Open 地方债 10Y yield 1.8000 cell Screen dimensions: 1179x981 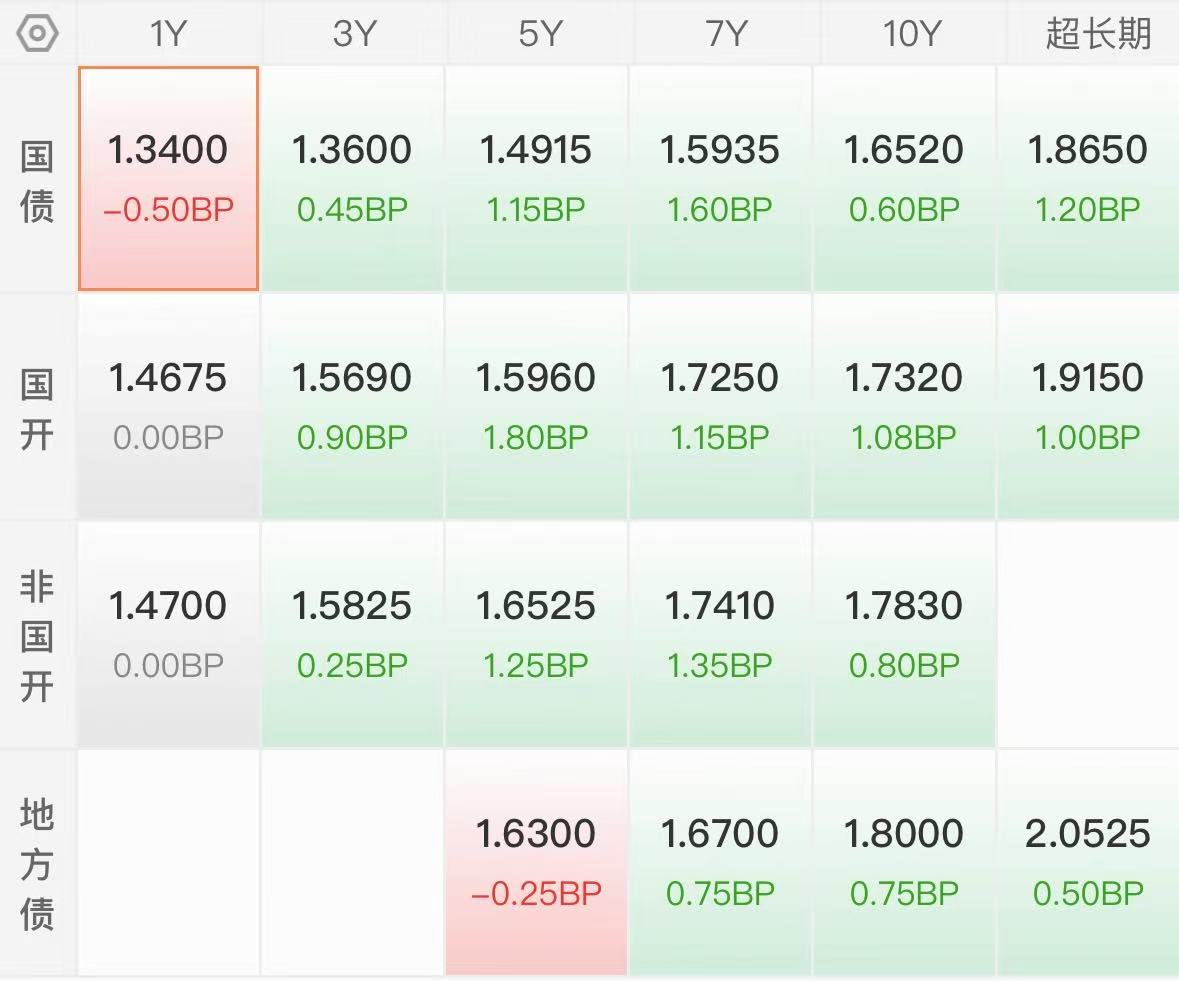click(x=904, y=861)
